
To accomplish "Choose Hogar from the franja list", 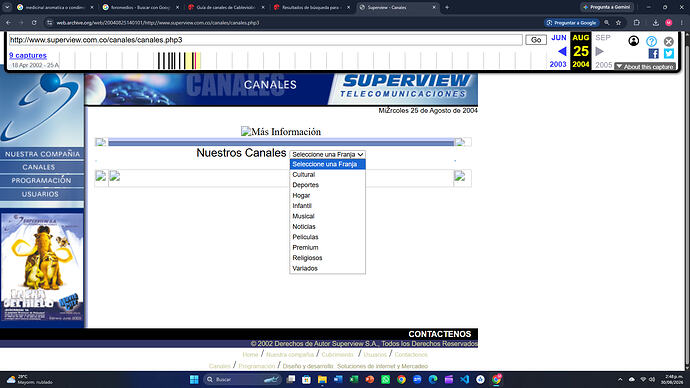I will click(327, 195).
